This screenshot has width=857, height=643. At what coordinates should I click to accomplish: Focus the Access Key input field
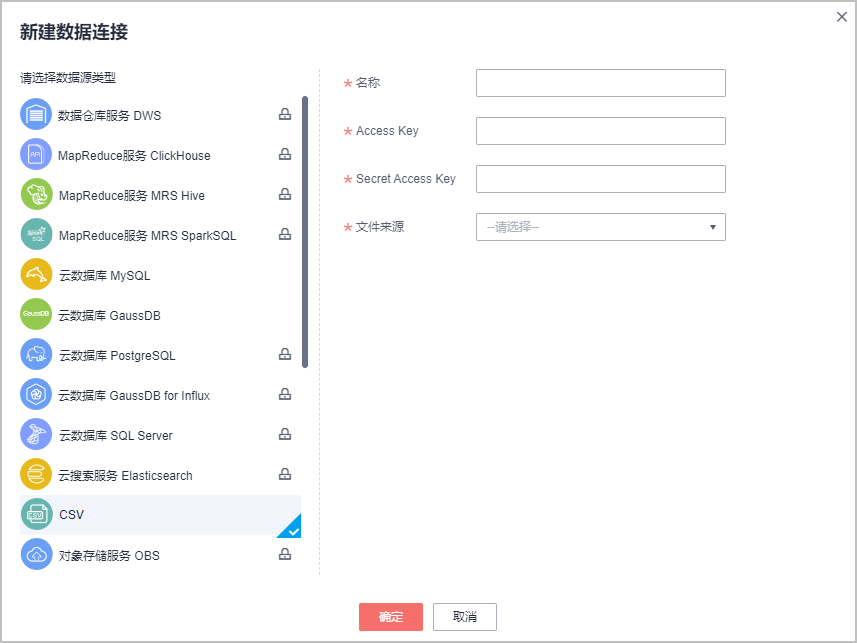tap(601, 131)
